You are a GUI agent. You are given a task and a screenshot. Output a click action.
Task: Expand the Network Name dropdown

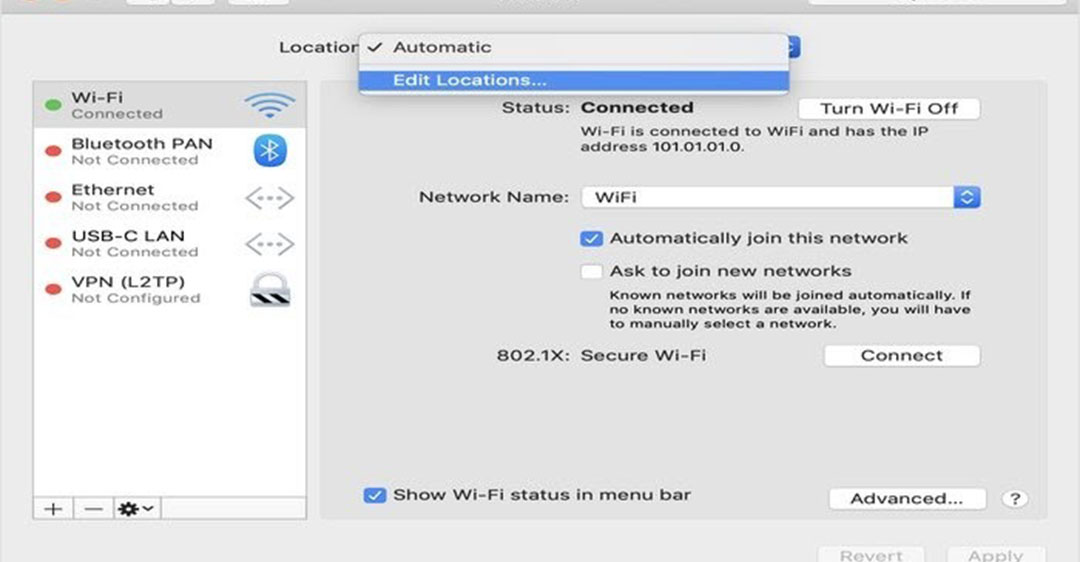click(966, 197)
